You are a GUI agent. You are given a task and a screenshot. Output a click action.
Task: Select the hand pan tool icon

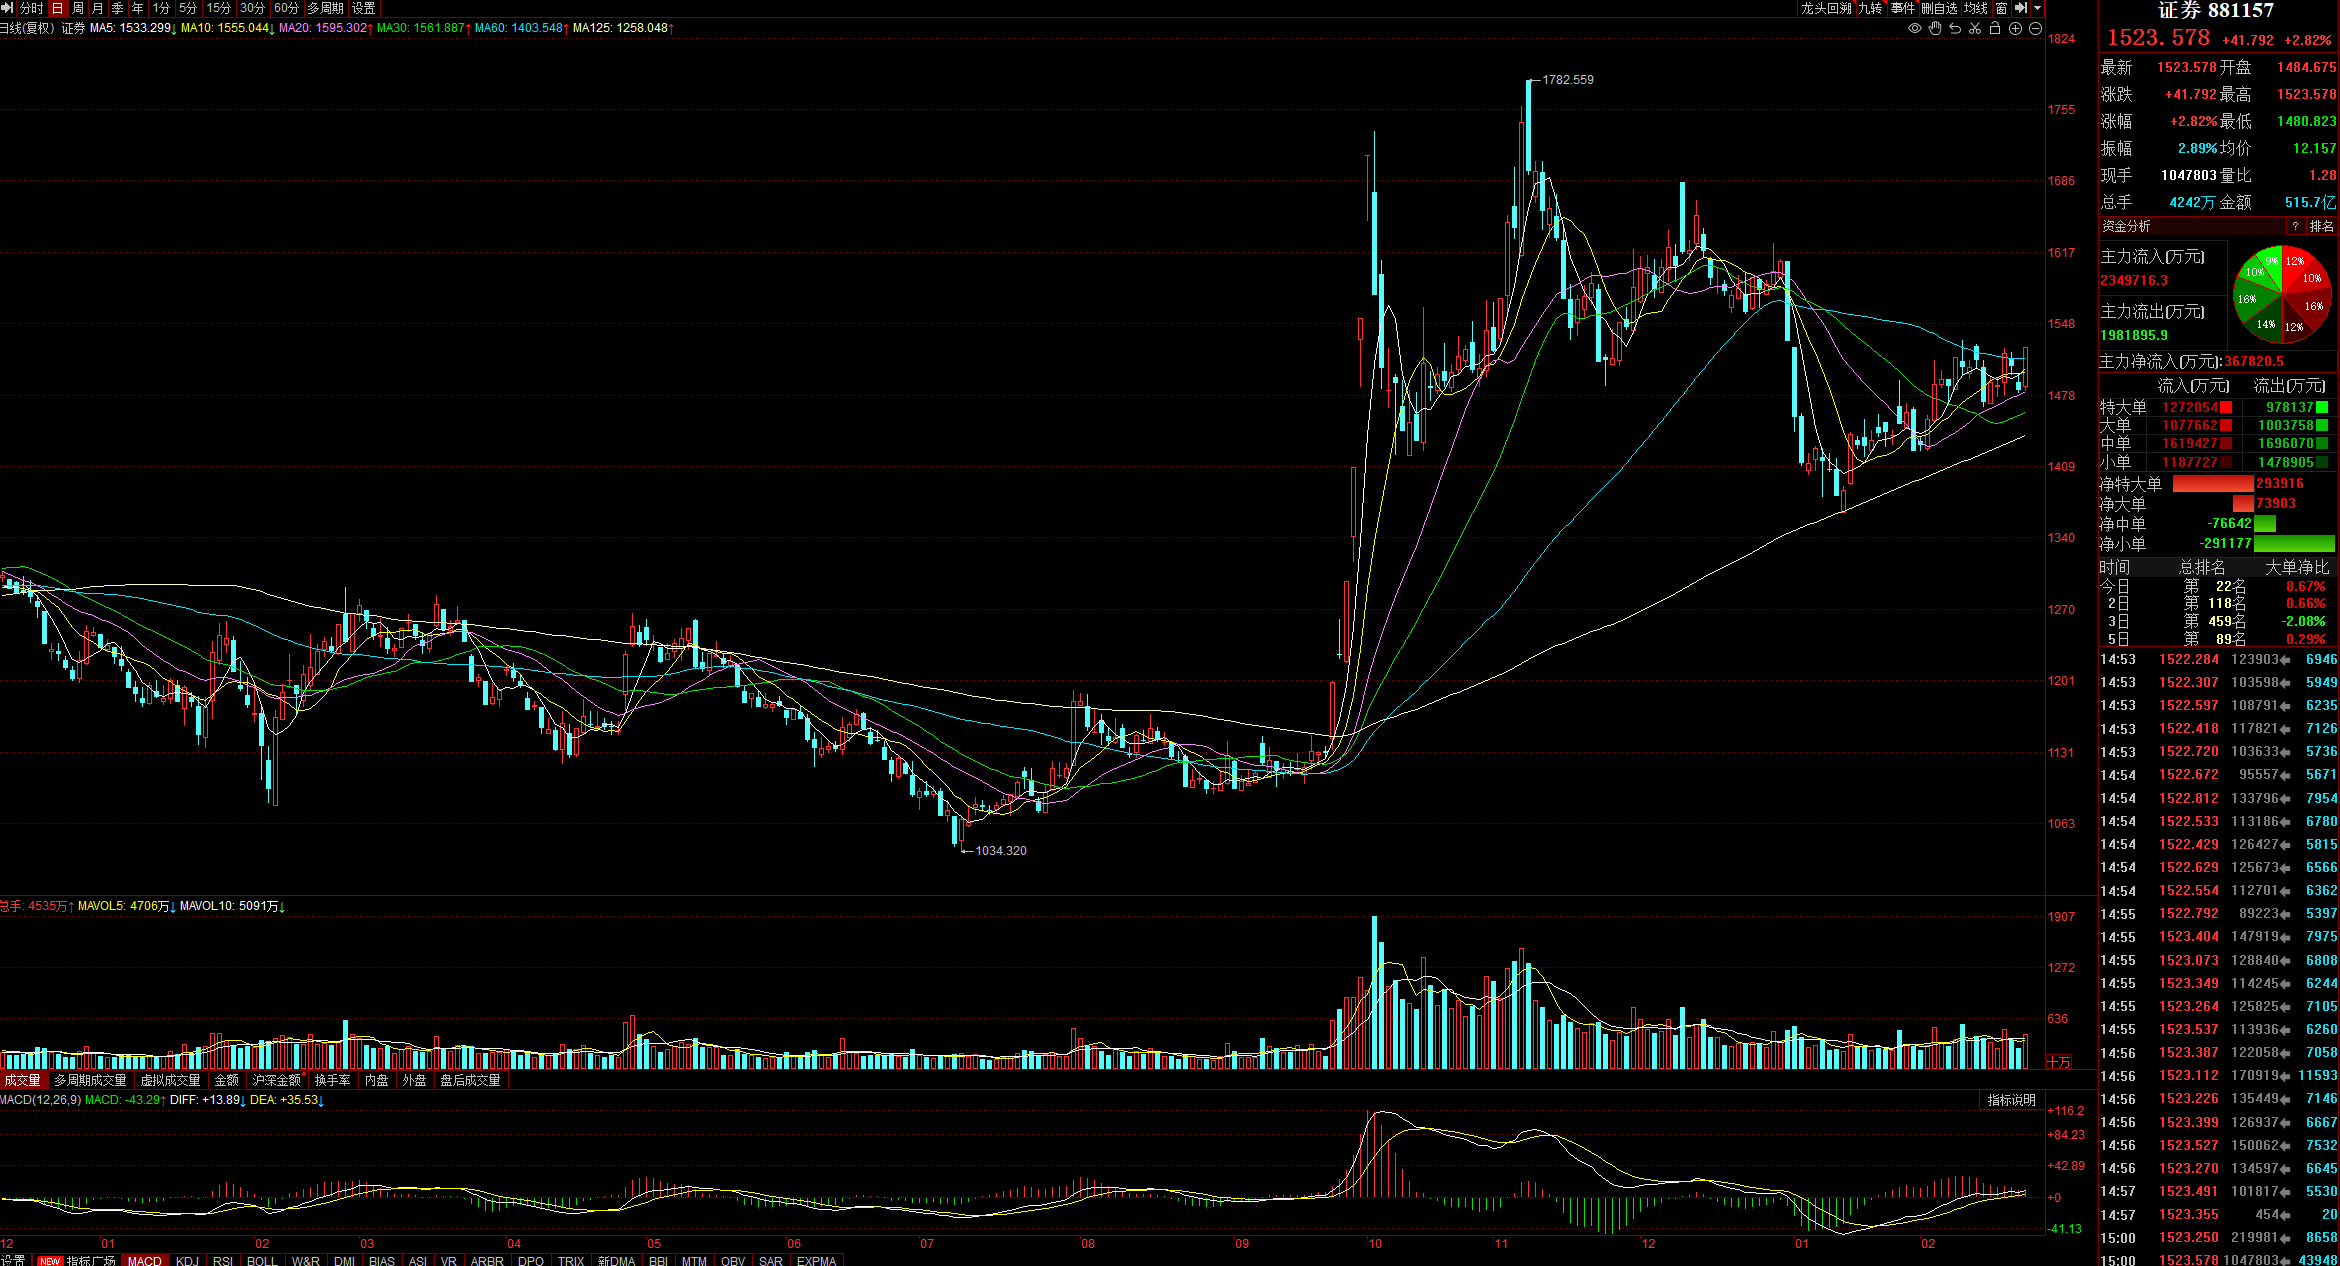tap(1935, 28)
